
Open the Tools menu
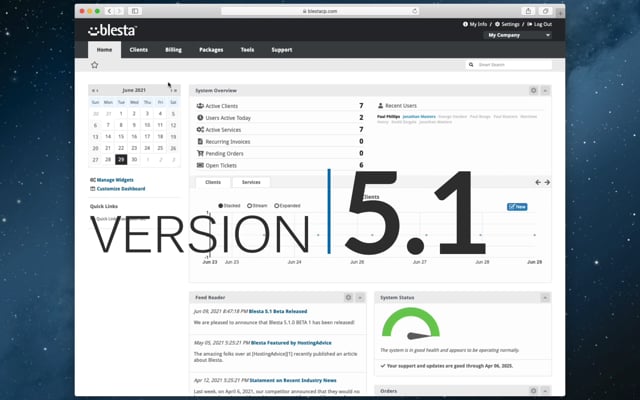tap(247, 50)
